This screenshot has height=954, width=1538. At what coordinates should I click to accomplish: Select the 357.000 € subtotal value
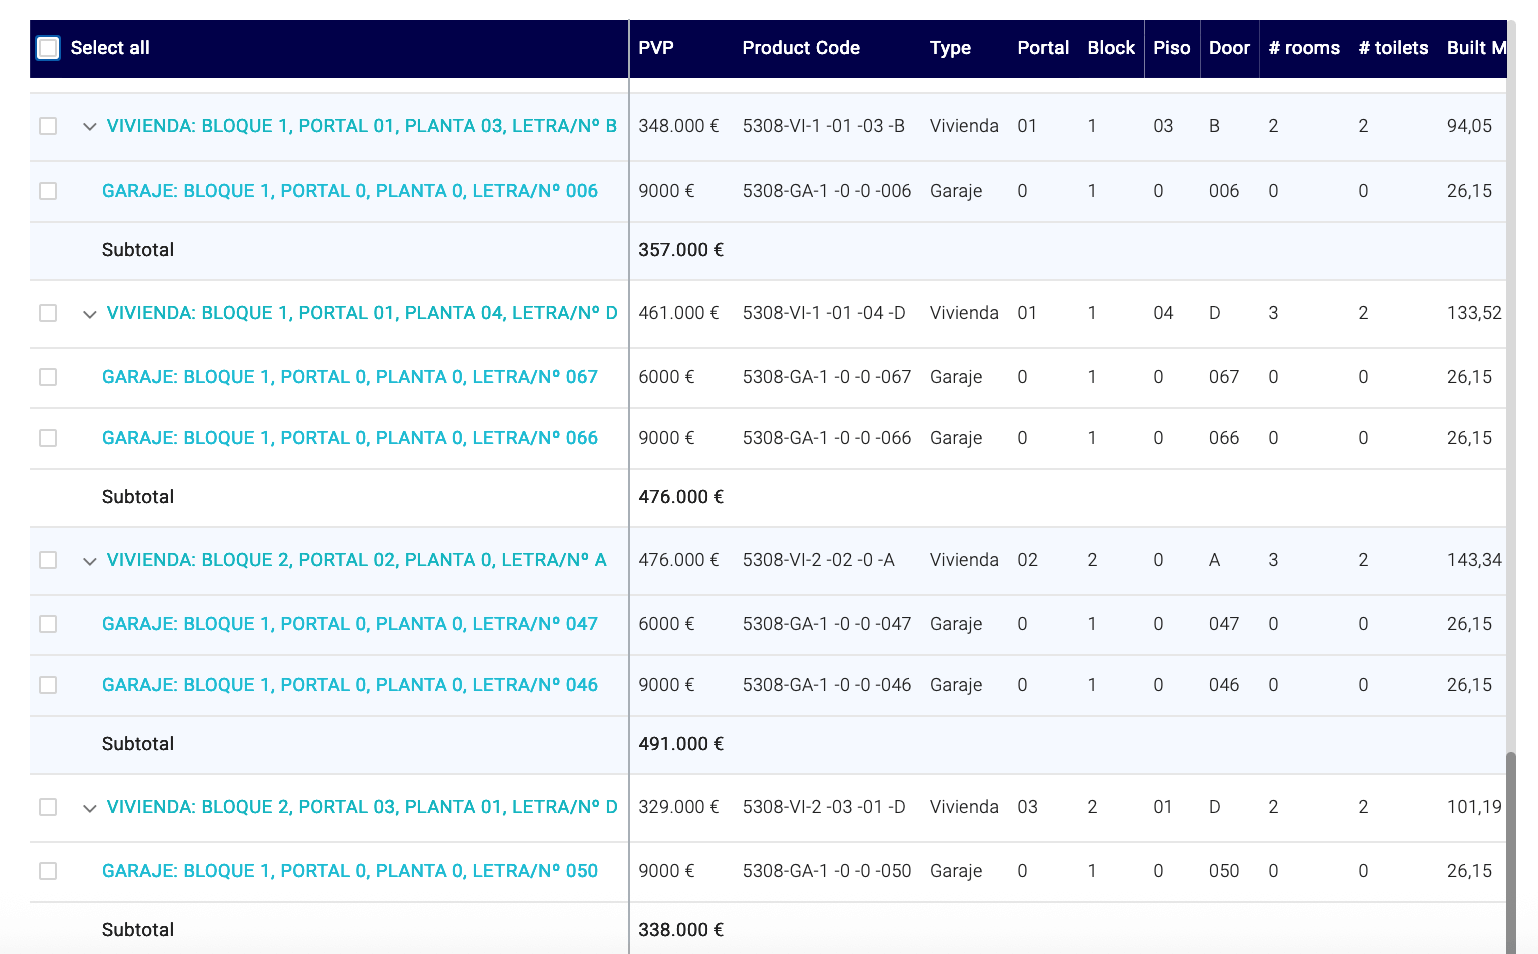[681, 250]
